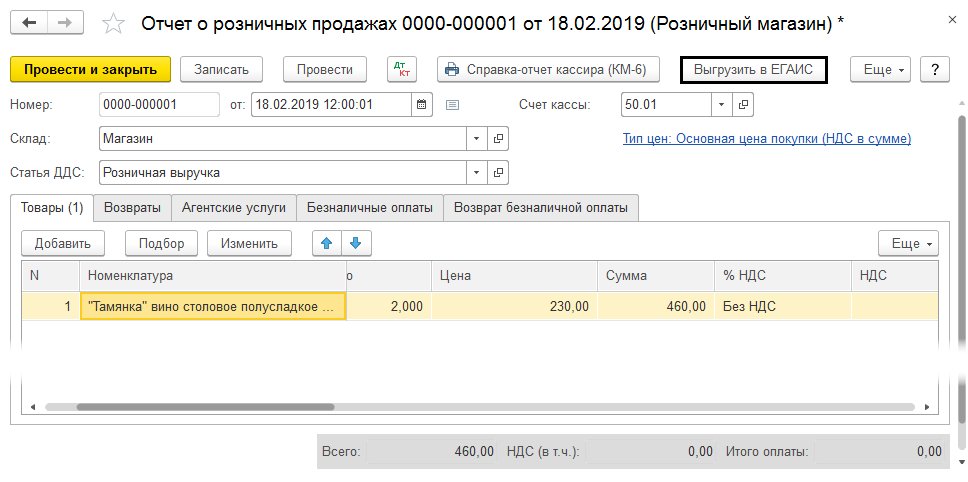Move the selected row down

tap(355, 243)
